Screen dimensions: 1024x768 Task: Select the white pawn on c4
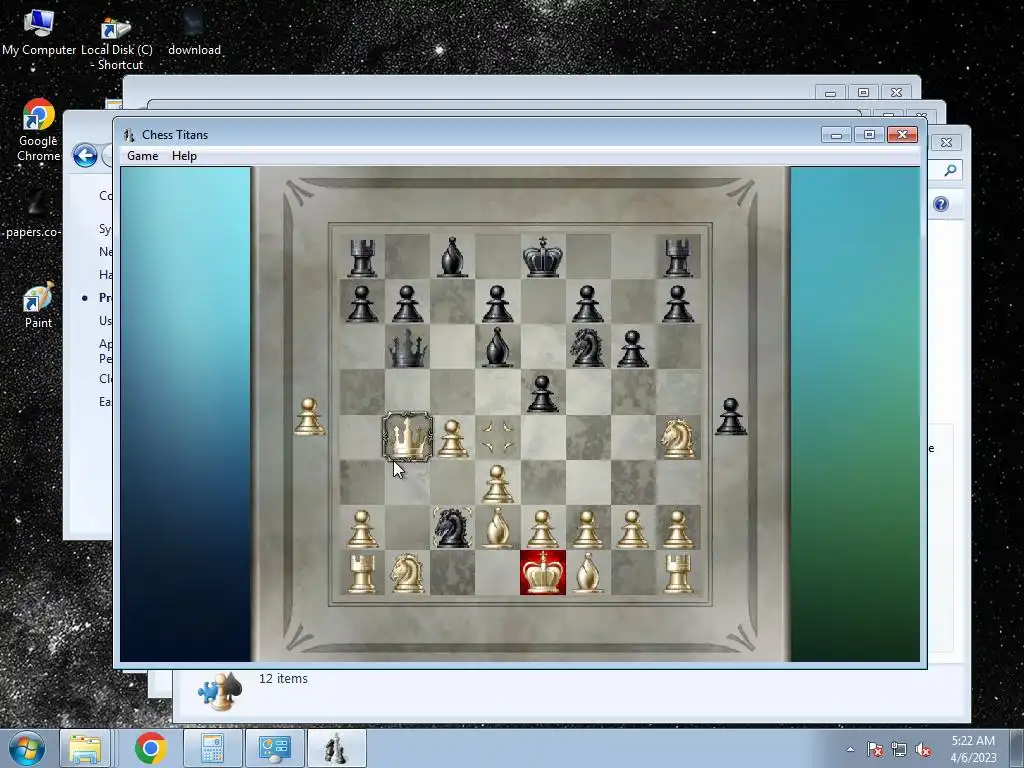pyautogui.click(x=453, y=438)
